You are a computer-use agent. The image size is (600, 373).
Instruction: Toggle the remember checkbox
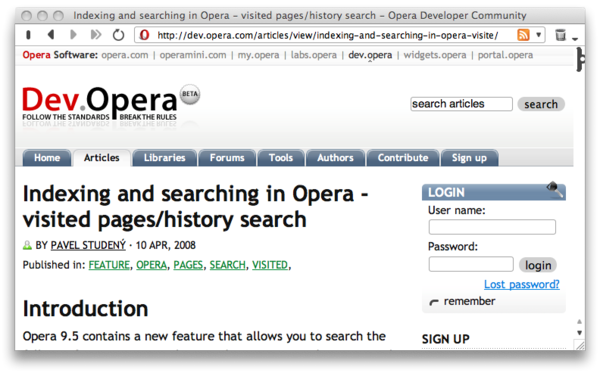(x=434, y=302)
